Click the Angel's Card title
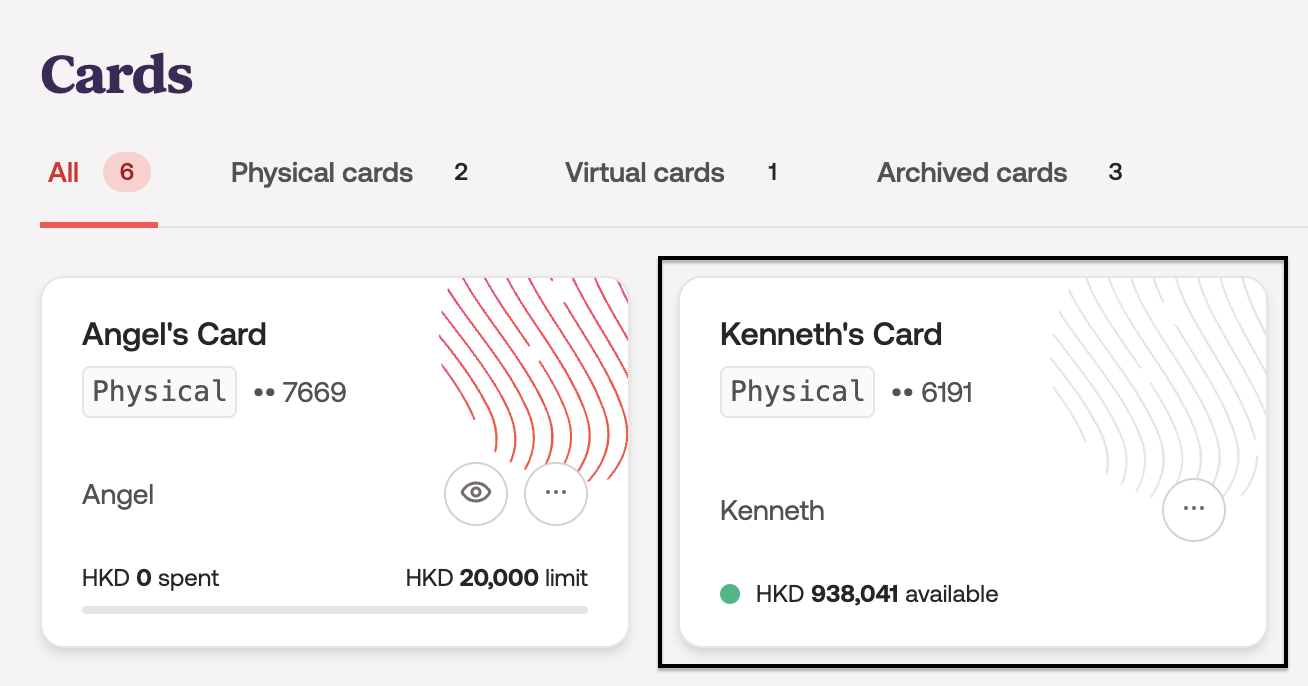The height and width of the screenshot is (686, 1308). [x=174, y=334]
